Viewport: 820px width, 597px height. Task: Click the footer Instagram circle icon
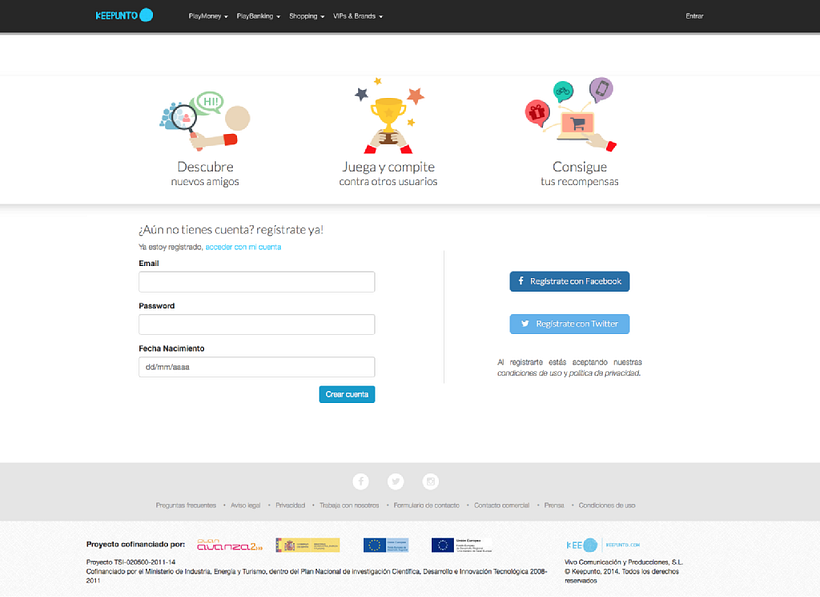(430, 481)
